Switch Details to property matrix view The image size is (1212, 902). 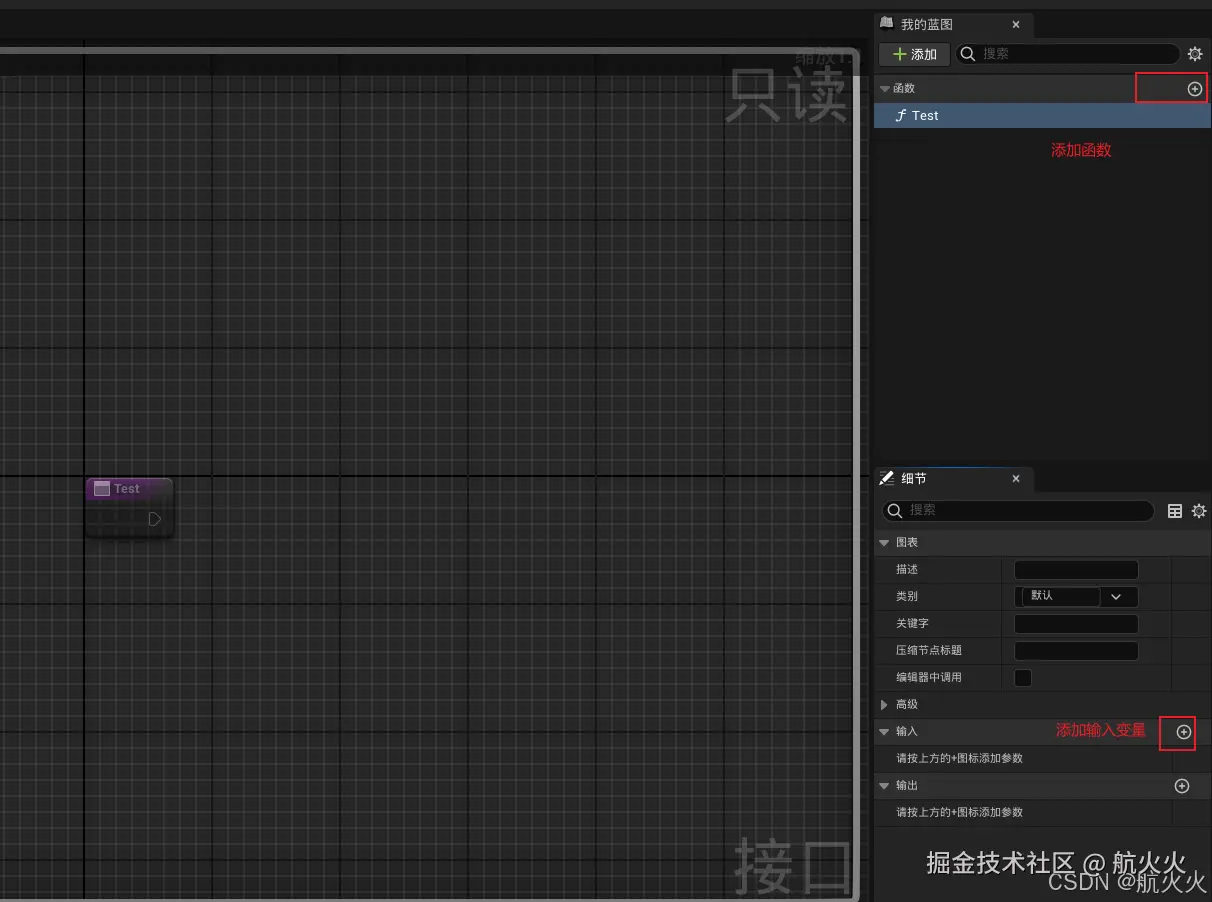pyautogui.click(x=1175, y=511)
